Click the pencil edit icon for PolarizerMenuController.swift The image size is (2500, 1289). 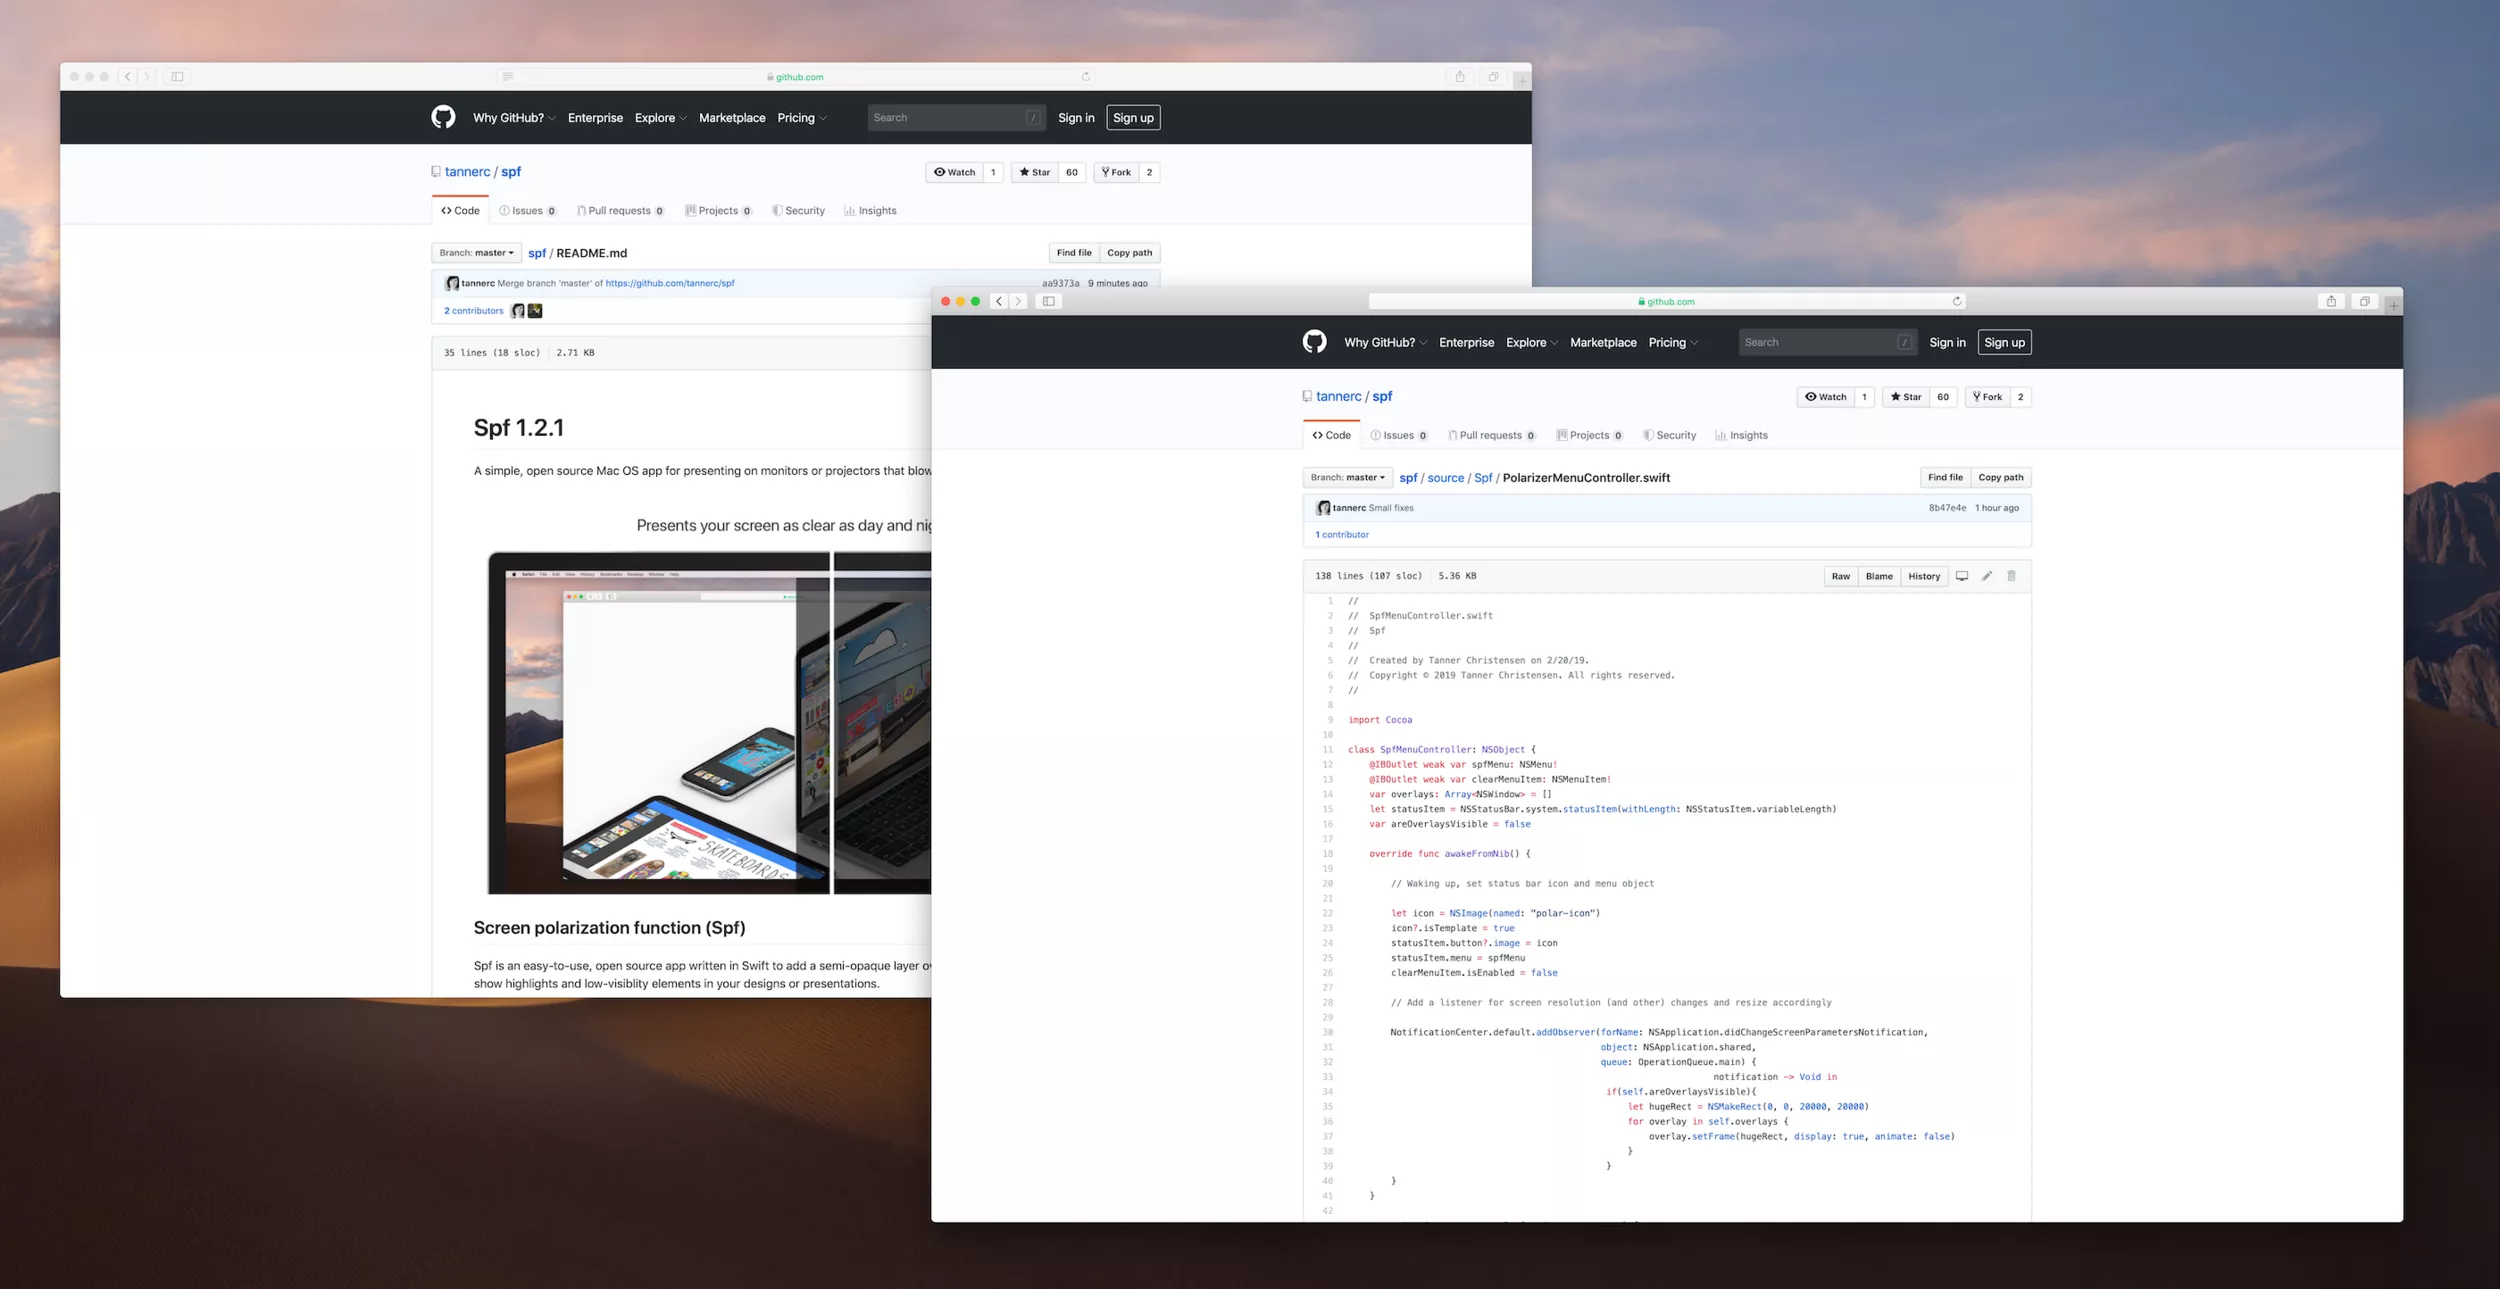(x=1986, y=576)
